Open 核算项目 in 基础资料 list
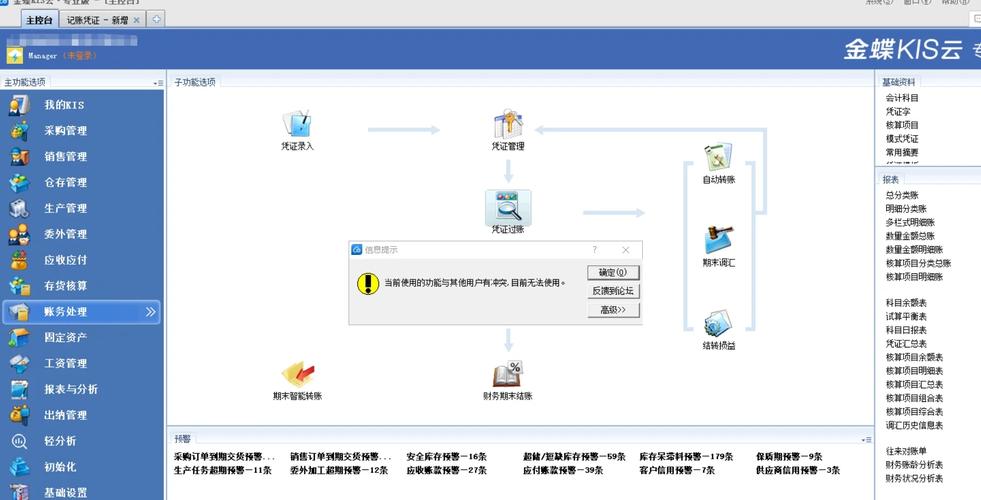Viewport: 981px width, 500px height. coord(902,125)
